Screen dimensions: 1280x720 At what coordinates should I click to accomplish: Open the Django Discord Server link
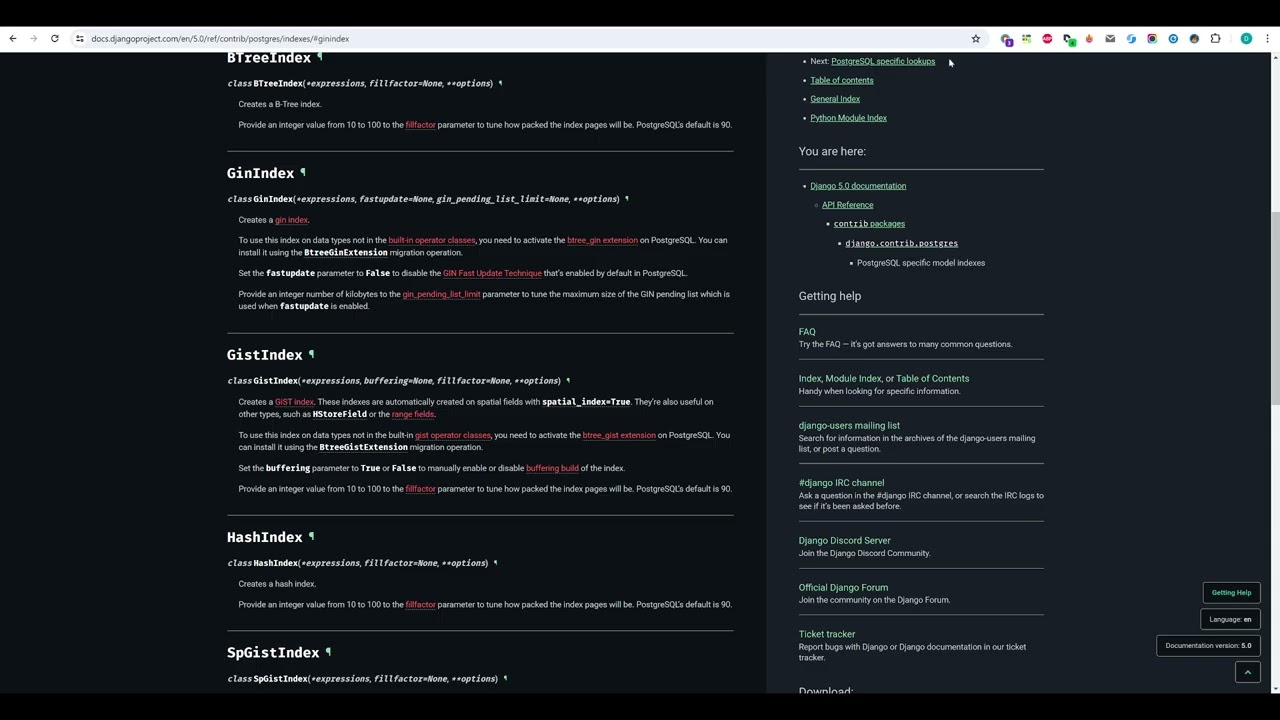[845, 541]
